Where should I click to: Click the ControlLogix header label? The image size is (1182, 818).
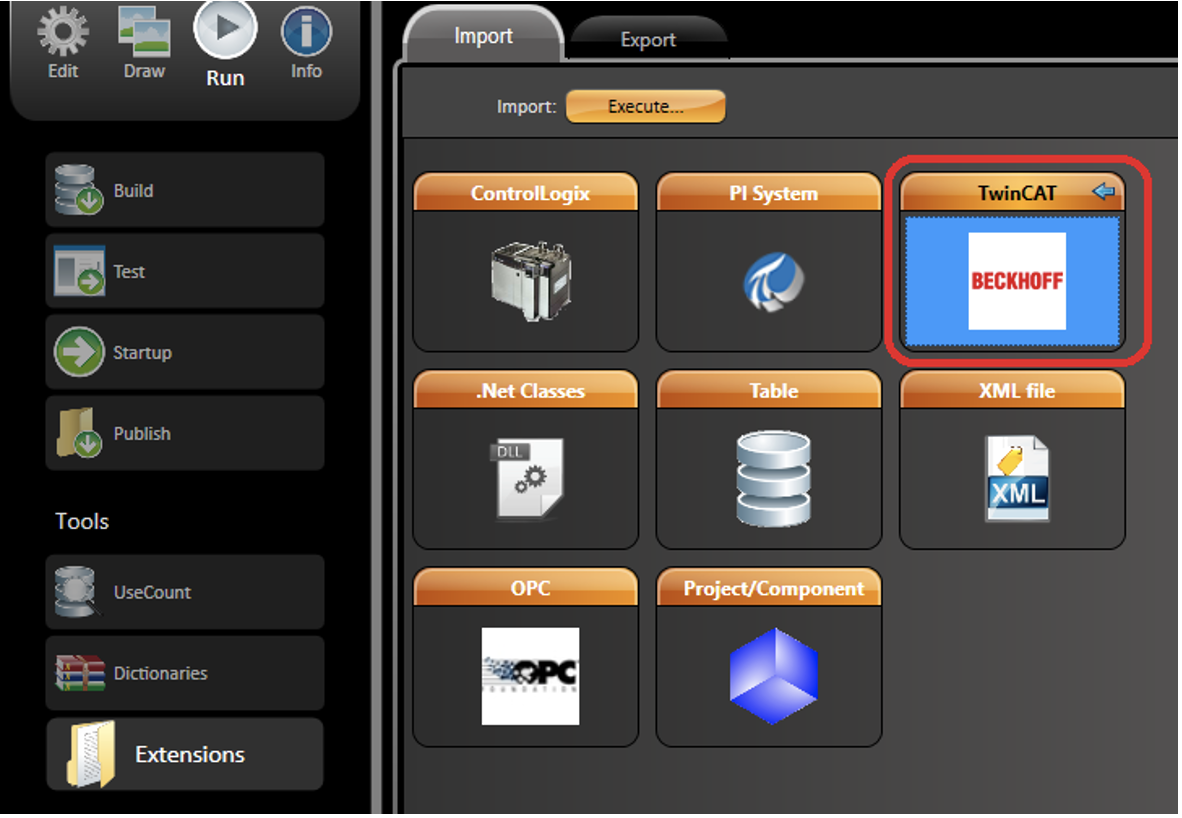(x=530, y=193)
